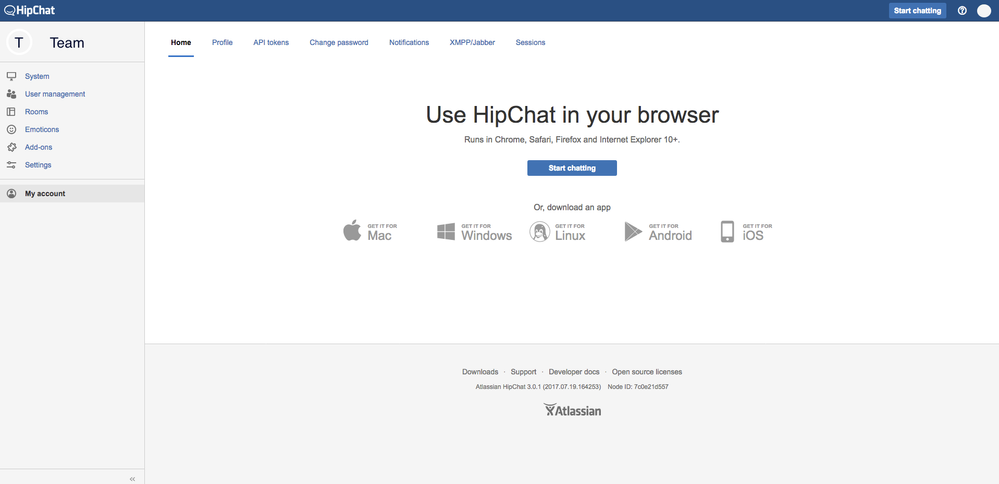The width and height of the screenshot is (999, 484).
Task: Click the Windows logo download icon
Action: coord(446,231)
